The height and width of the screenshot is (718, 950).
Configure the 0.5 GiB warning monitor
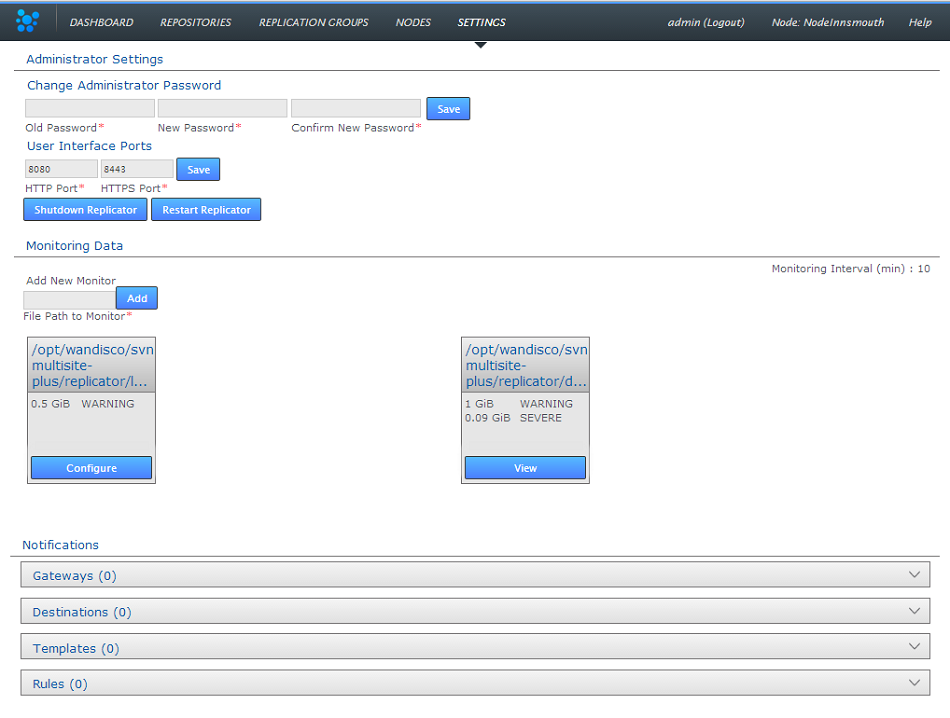[x=91, y=468]
